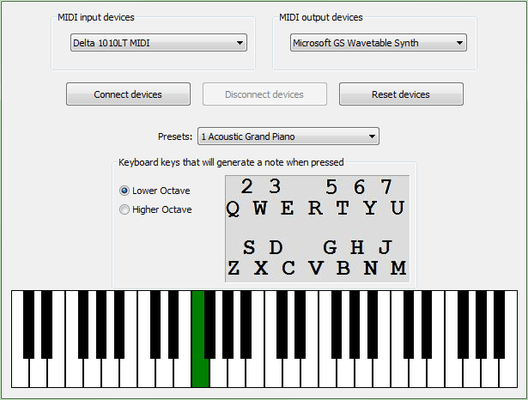Open the MIDI input devices dropdown
Screen dimensions: 528x400
(x=159, y=43)
